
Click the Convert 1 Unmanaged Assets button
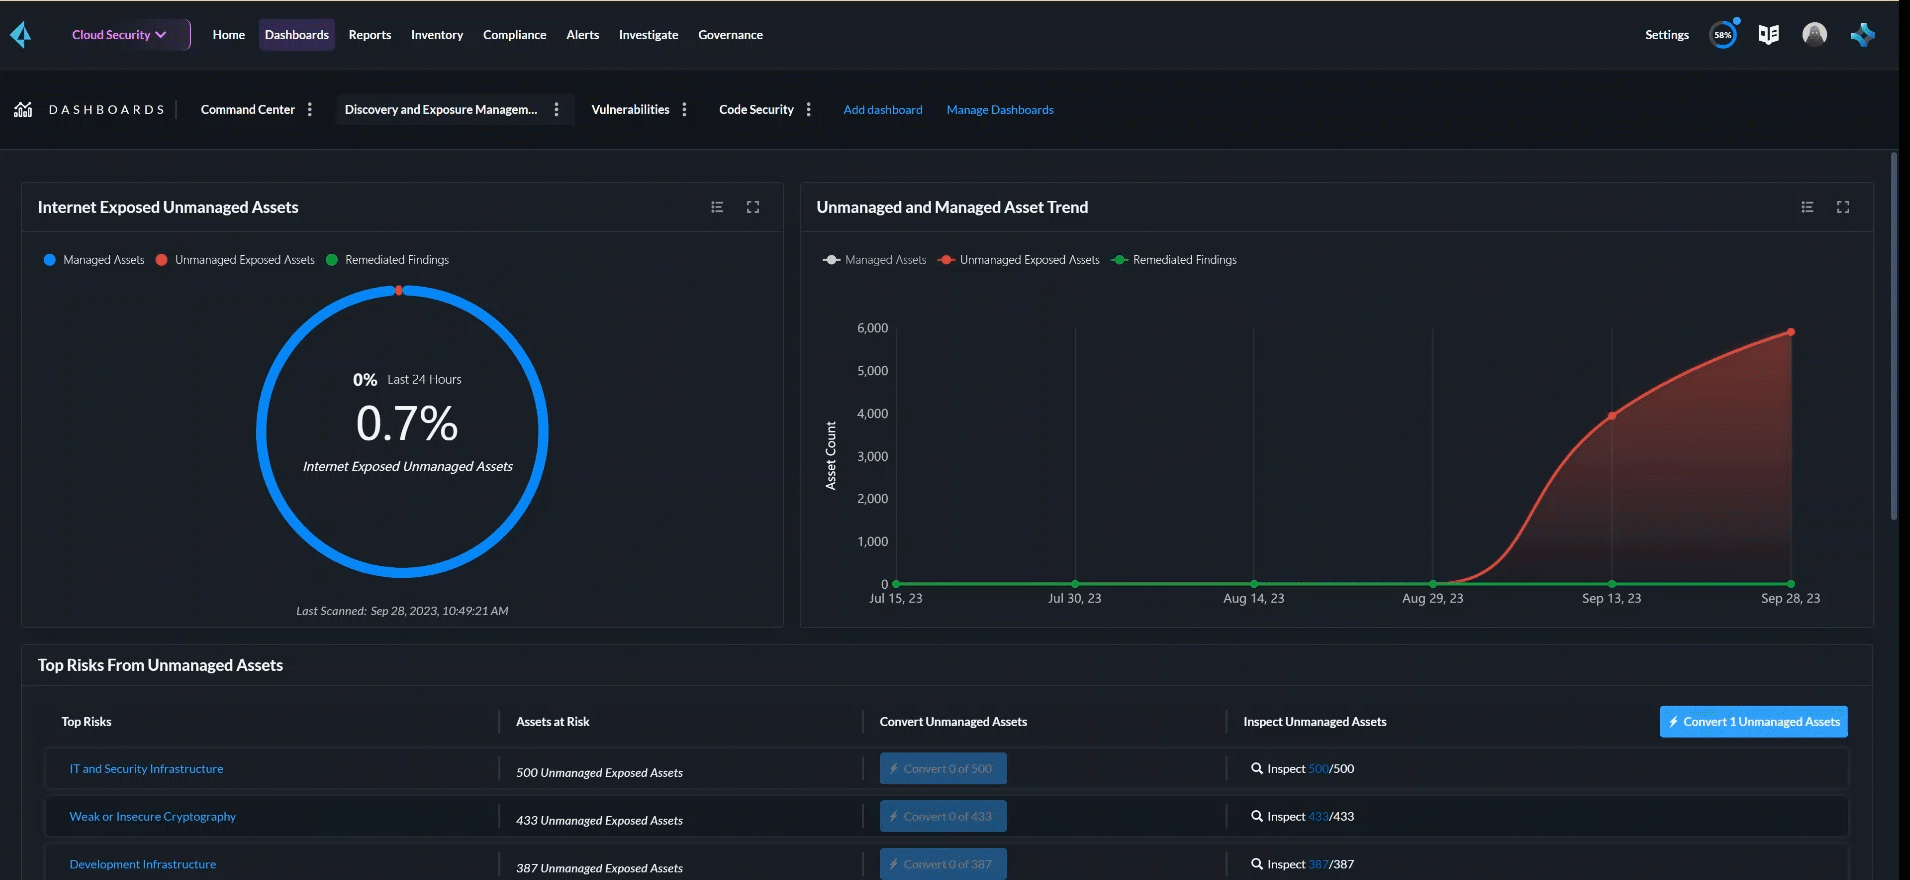[x=1754, y=722]
